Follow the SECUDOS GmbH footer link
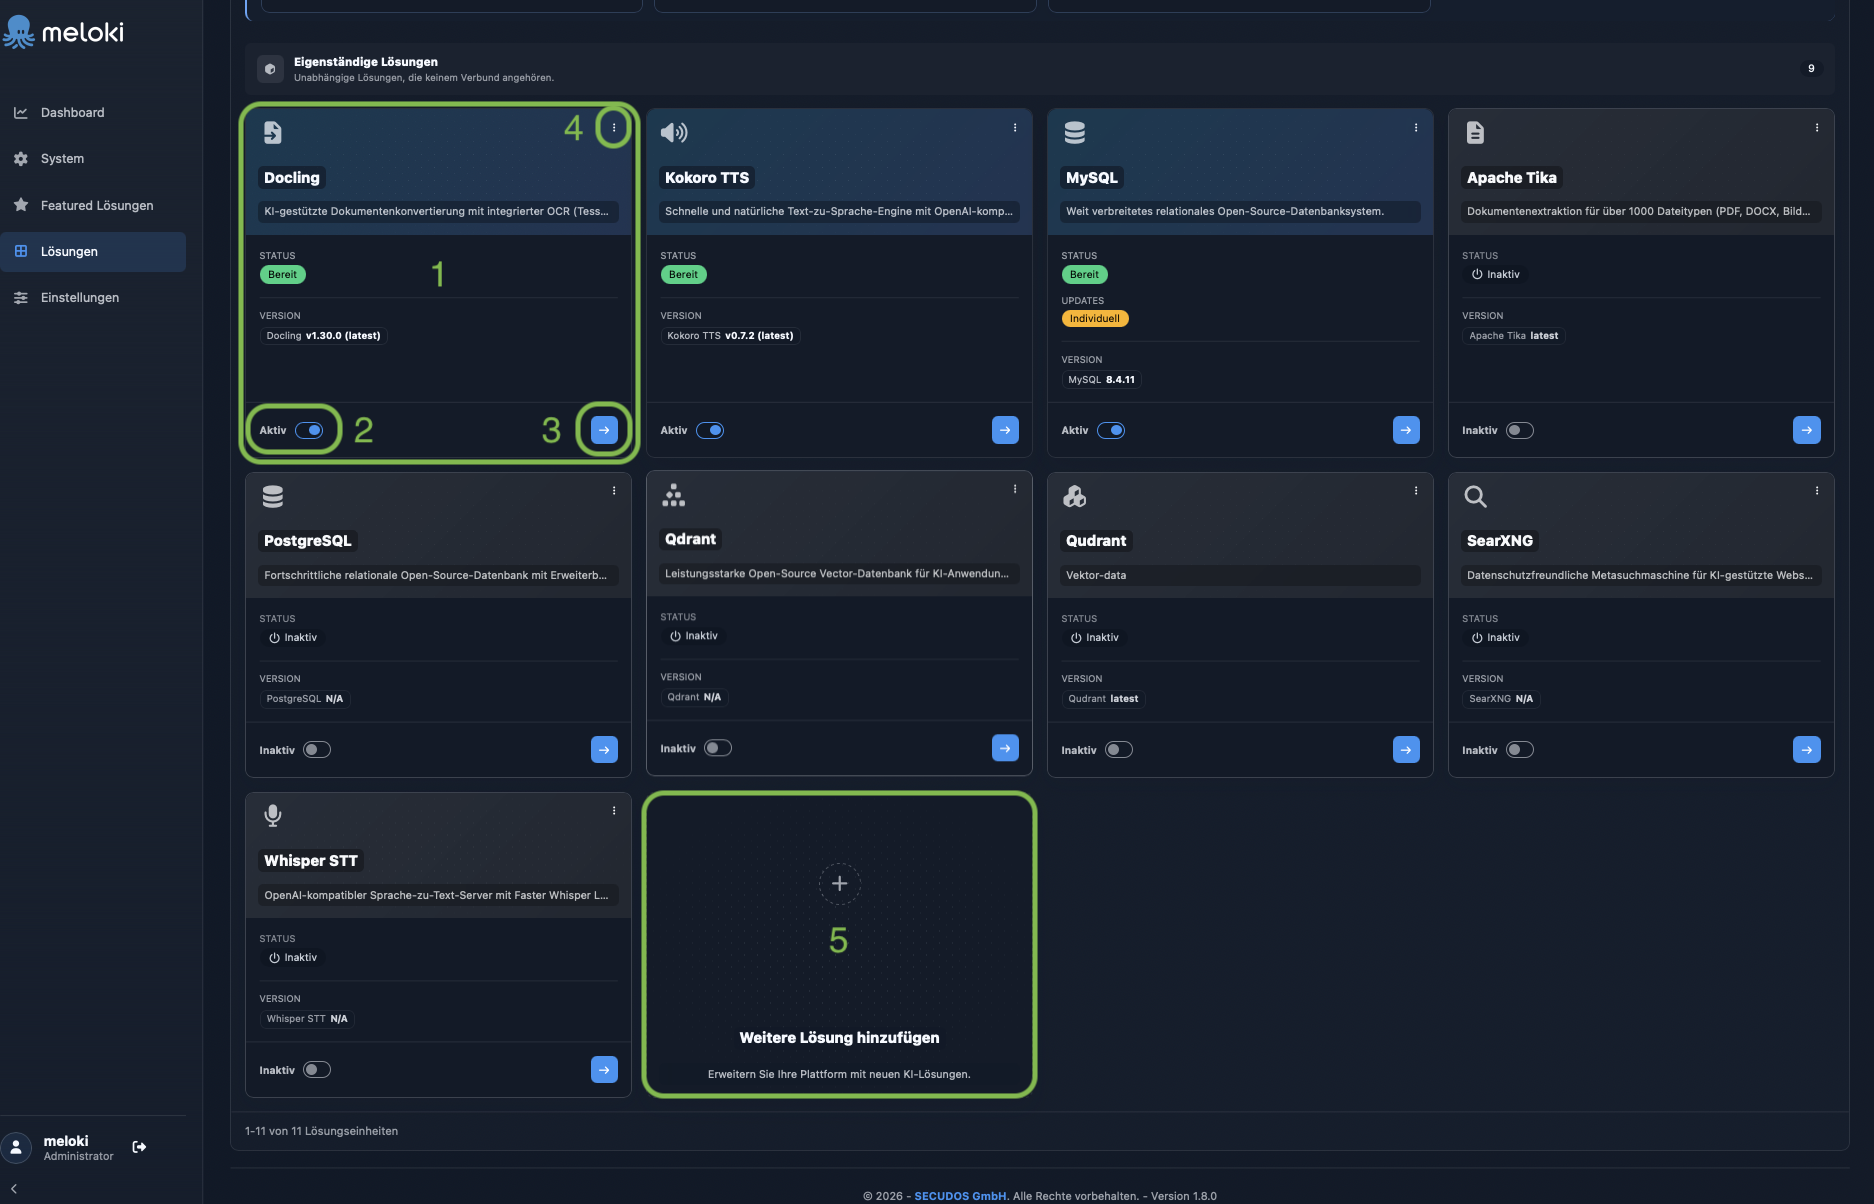The height and width of the screenshot is (1204, 1874). tap(960, 1196)
